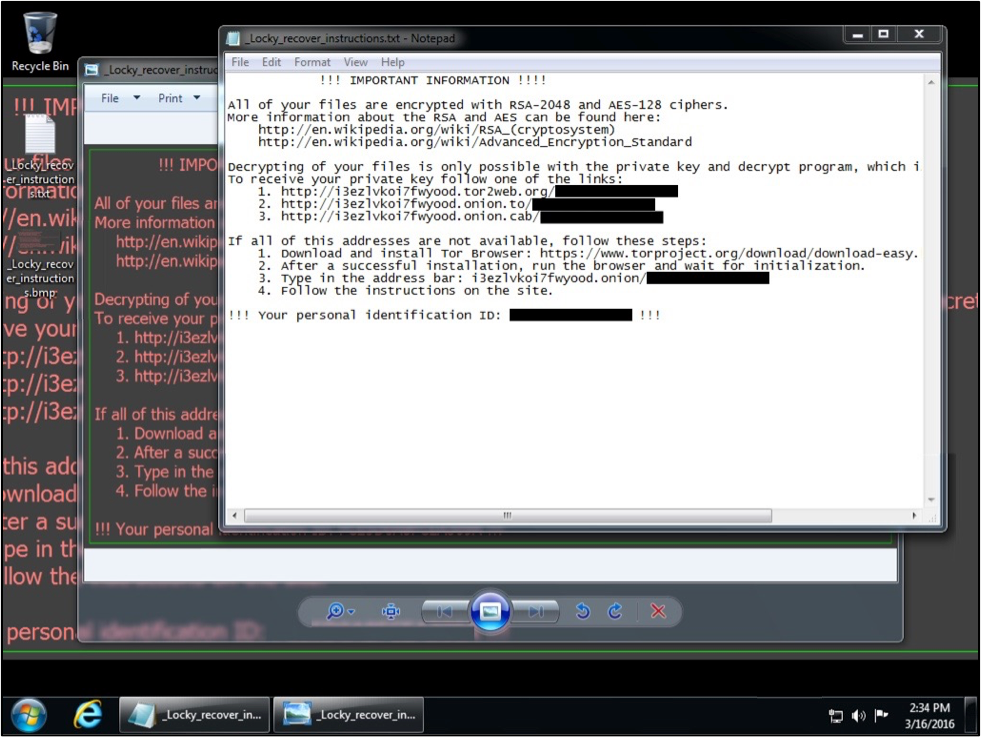Click the onion.cab link line in Notepad
The image size is (981, 737).
tap(460, 216)
